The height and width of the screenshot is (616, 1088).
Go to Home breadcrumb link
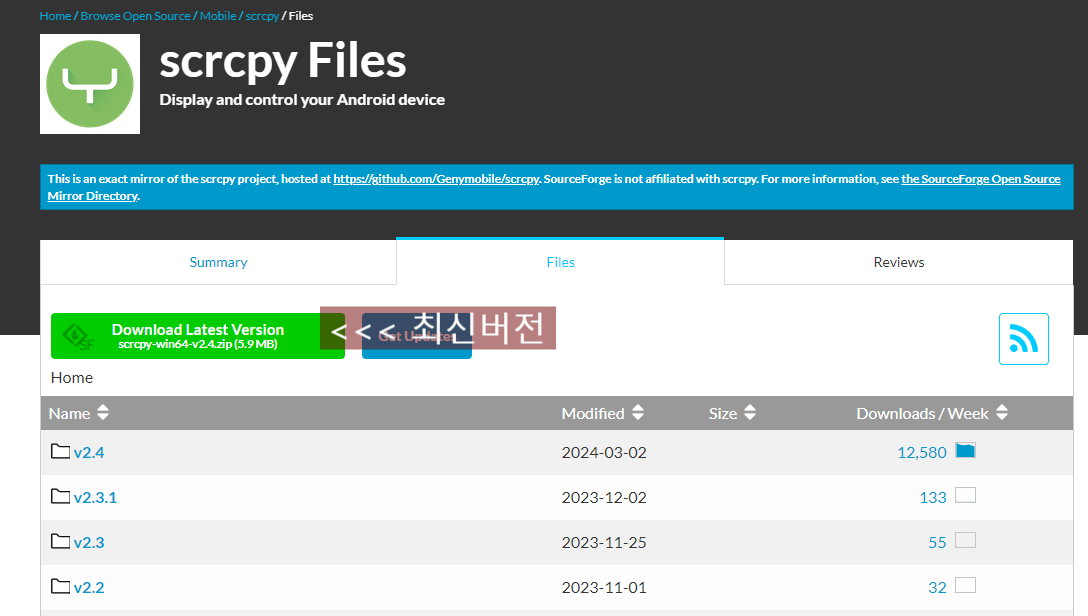point(56,16)
